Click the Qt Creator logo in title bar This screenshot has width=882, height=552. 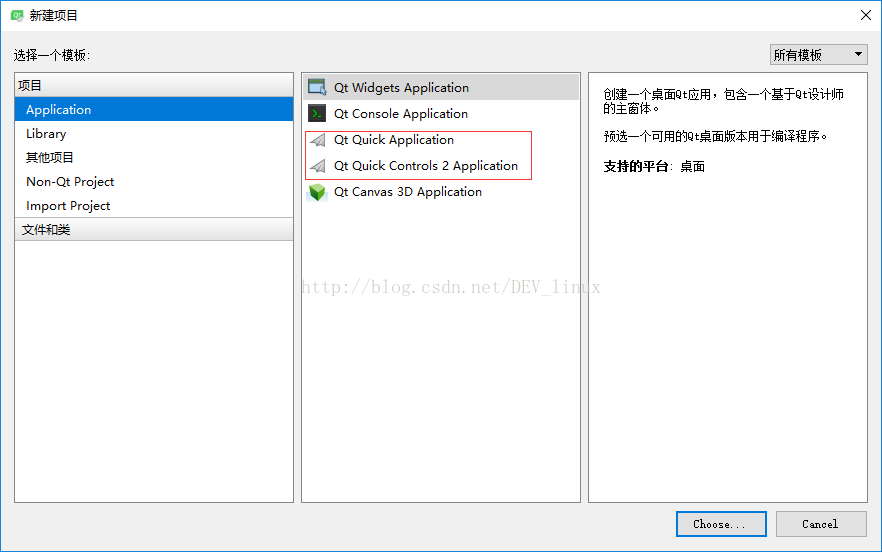(x=17, y=15)
